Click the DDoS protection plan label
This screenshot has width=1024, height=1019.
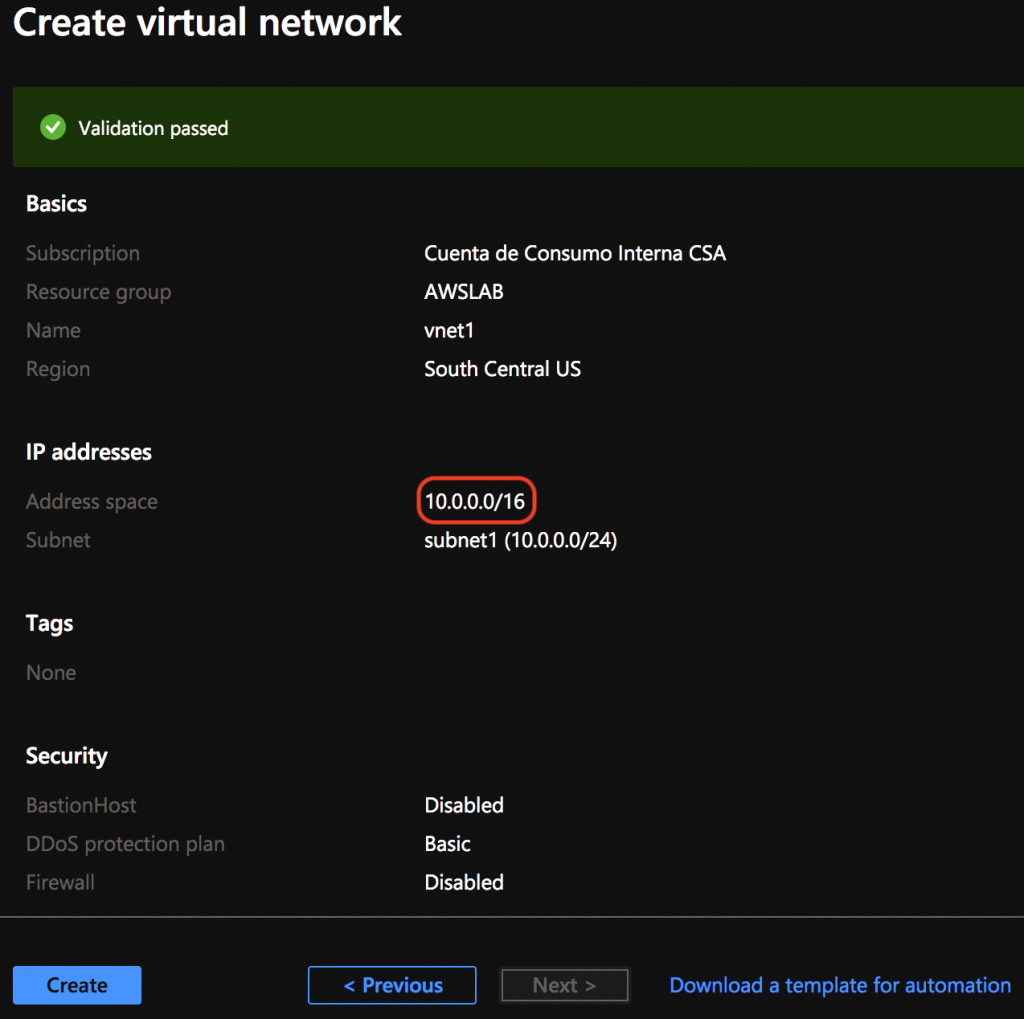click(x=125, y=844)
